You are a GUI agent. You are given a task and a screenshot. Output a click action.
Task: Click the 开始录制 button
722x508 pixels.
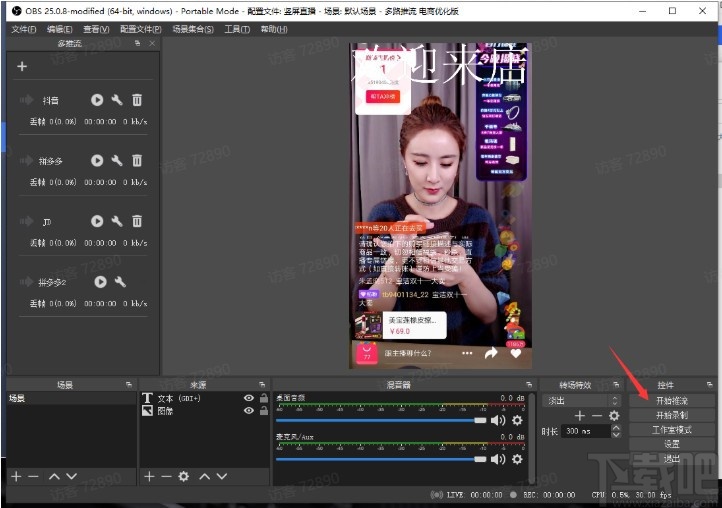pos(671,415)
